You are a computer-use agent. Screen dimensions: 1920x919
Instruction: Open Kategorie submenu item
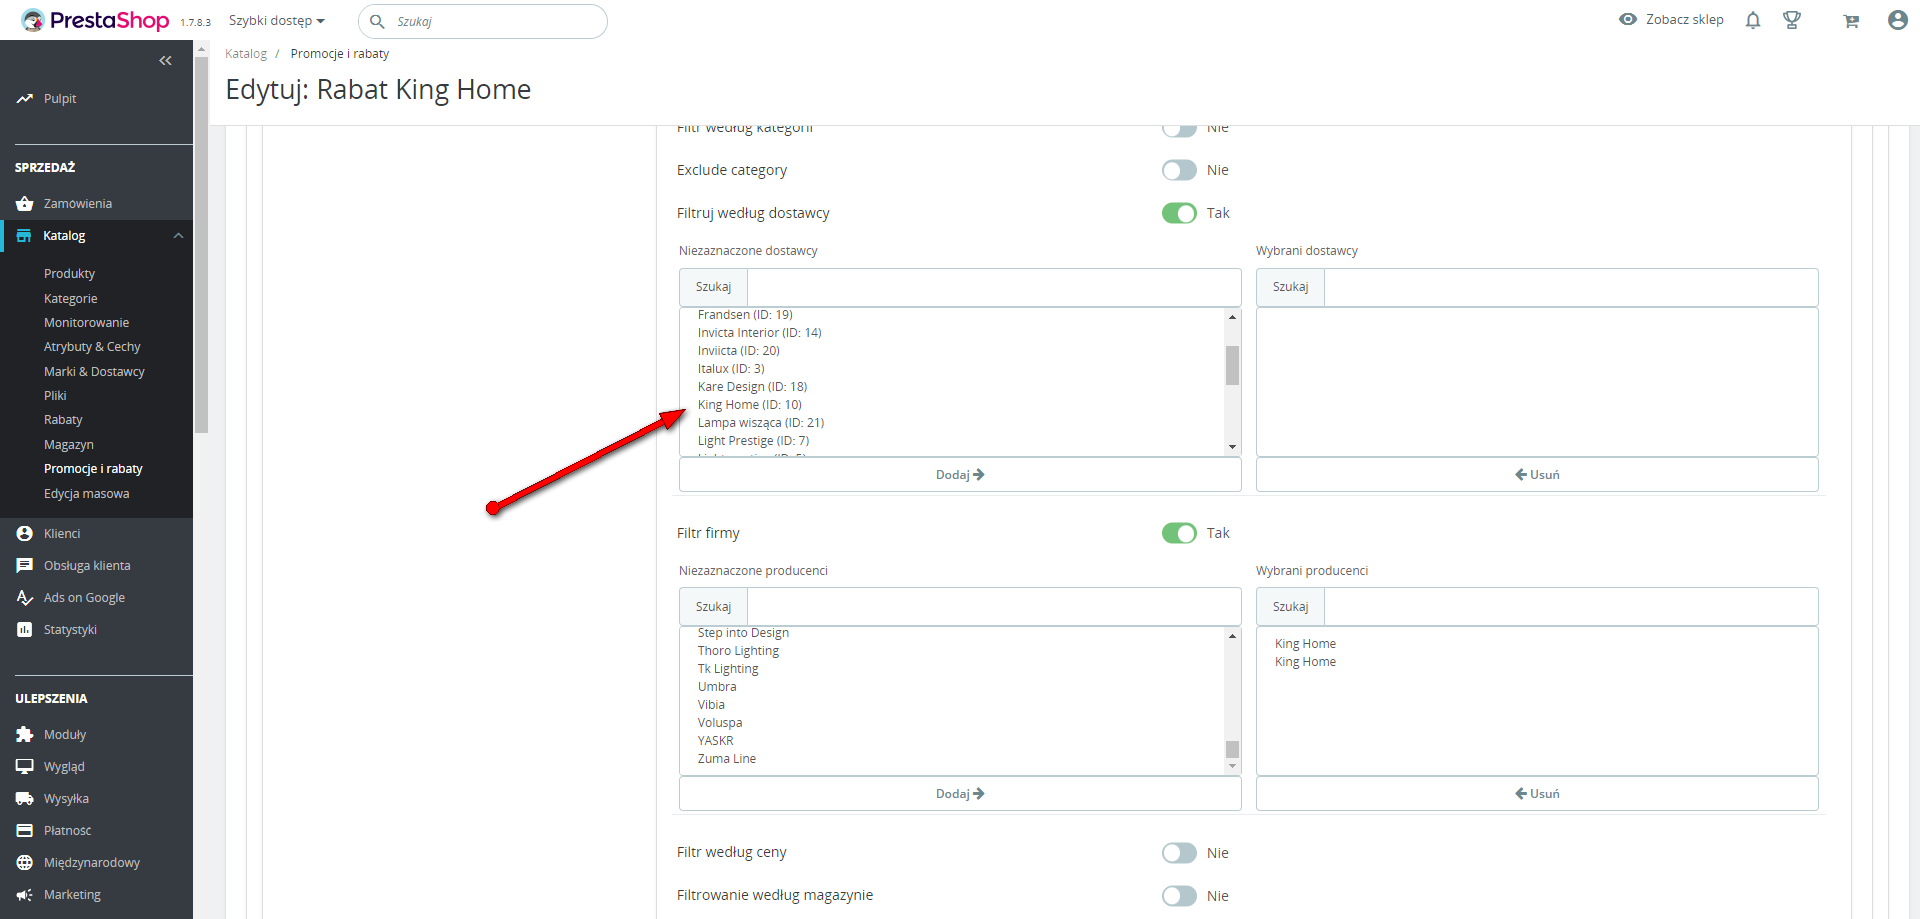pos(71,299)
